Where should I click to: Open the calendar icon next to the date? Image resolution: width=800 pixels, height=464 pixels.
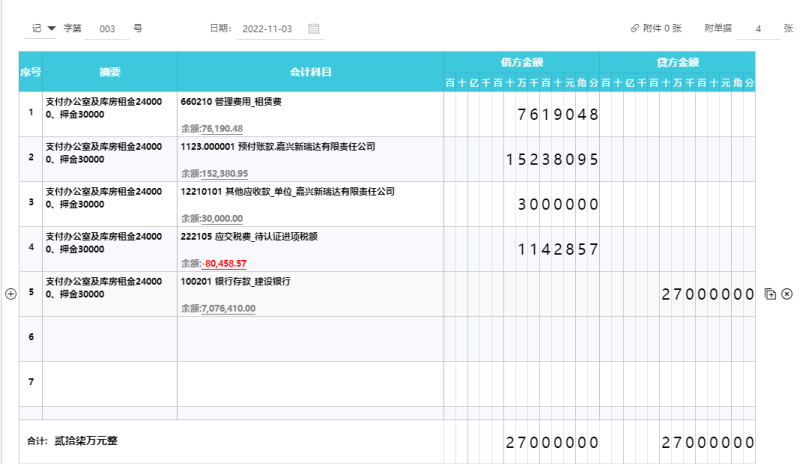coord(314,29)
